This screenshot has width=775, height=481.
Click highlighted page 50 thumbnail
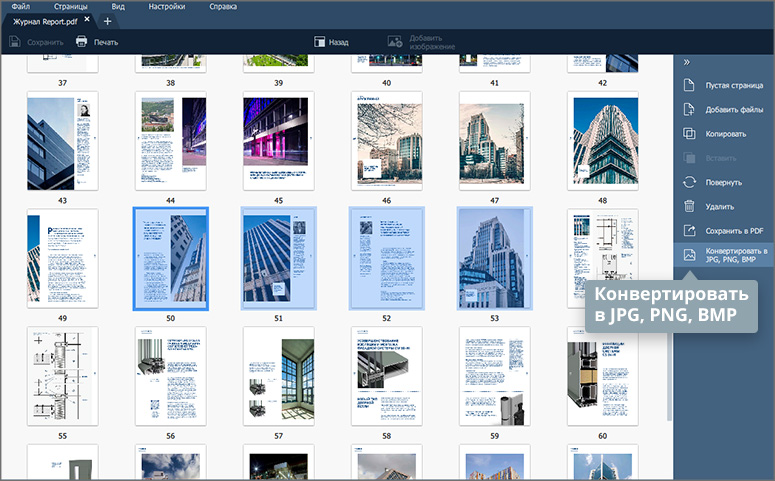171,259
